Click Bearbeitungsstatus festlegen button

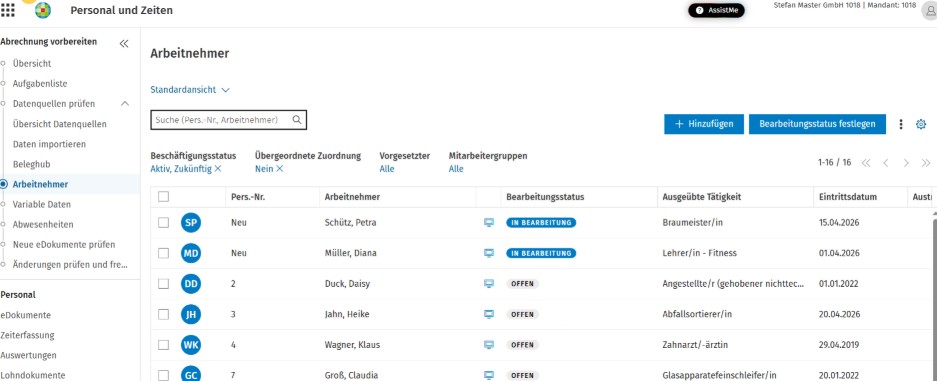coord(817,124)
